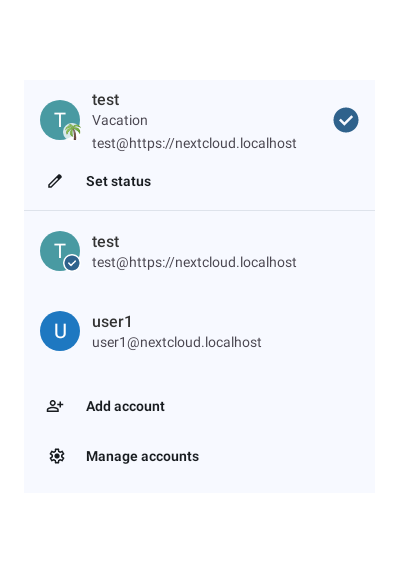
Task: Click the add-person icon for Add account
Action: click(x=55, y=406)
